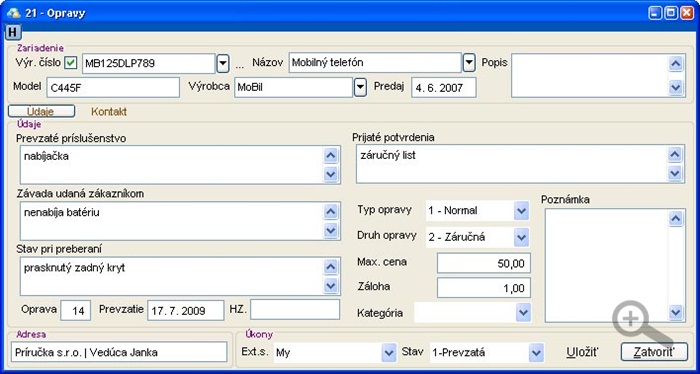This screenshot has height=374, width=700.
Task: Maximize the 21 - Opravy window
Action: [671, 13]
